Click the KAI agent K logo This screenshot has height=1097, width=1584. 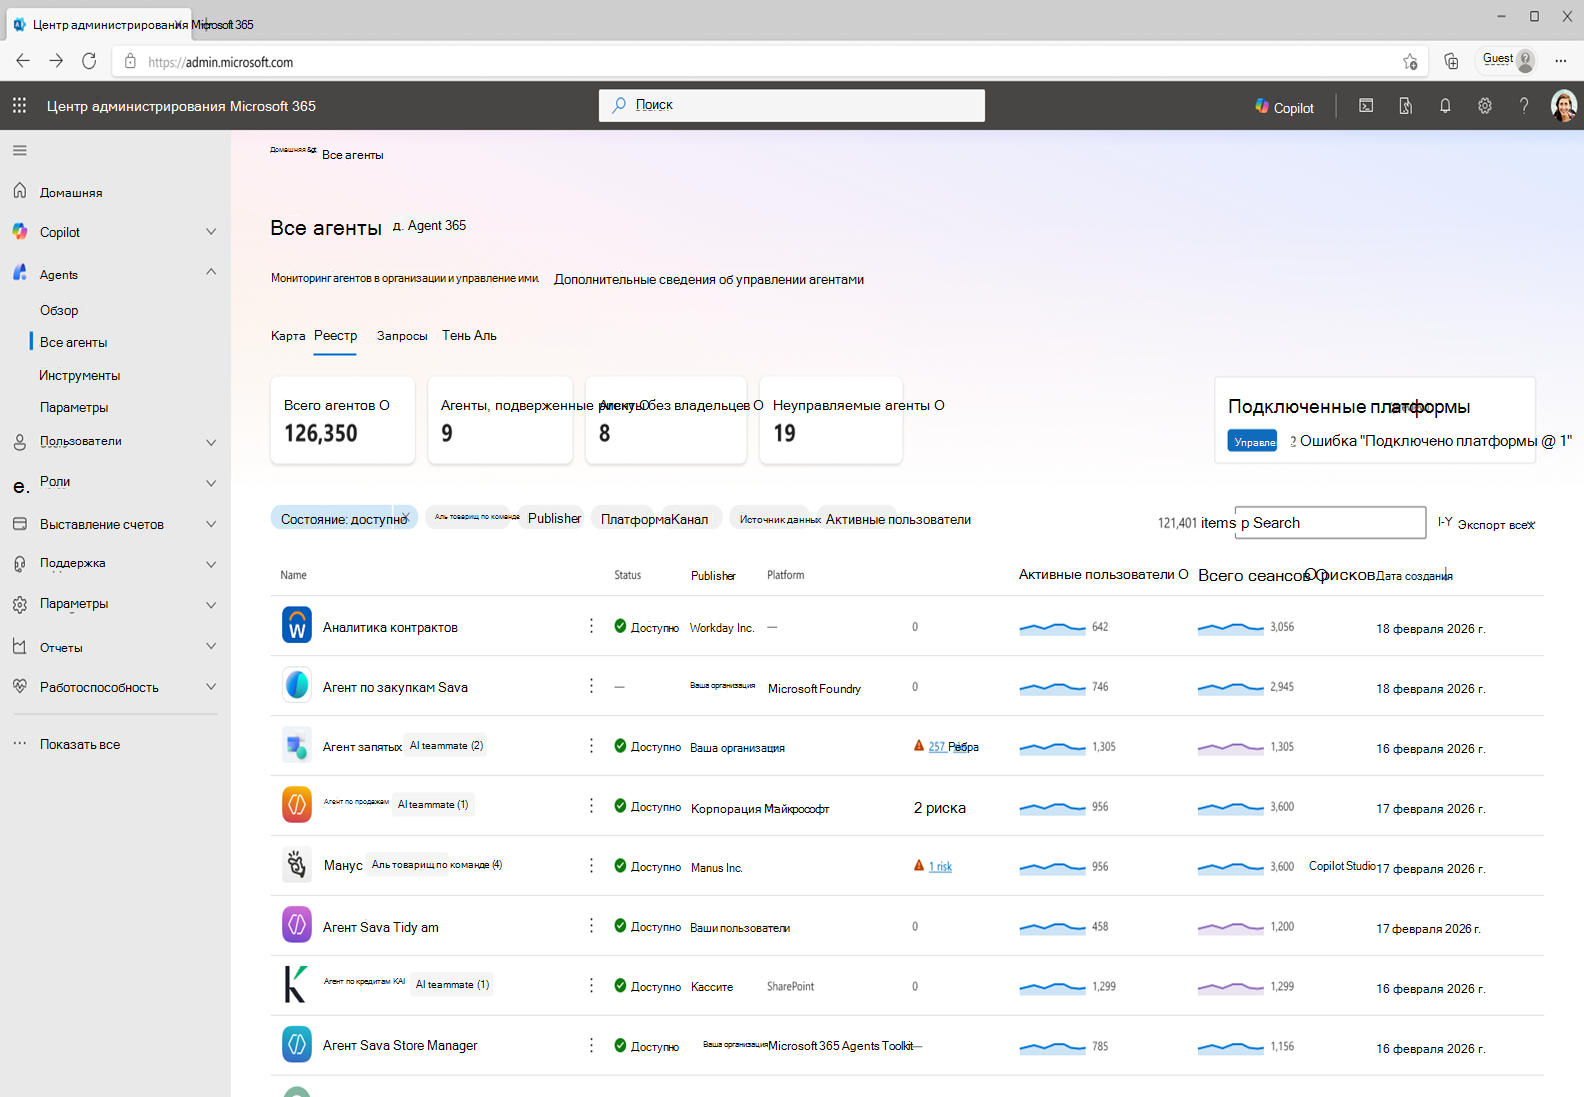[297, 985]
